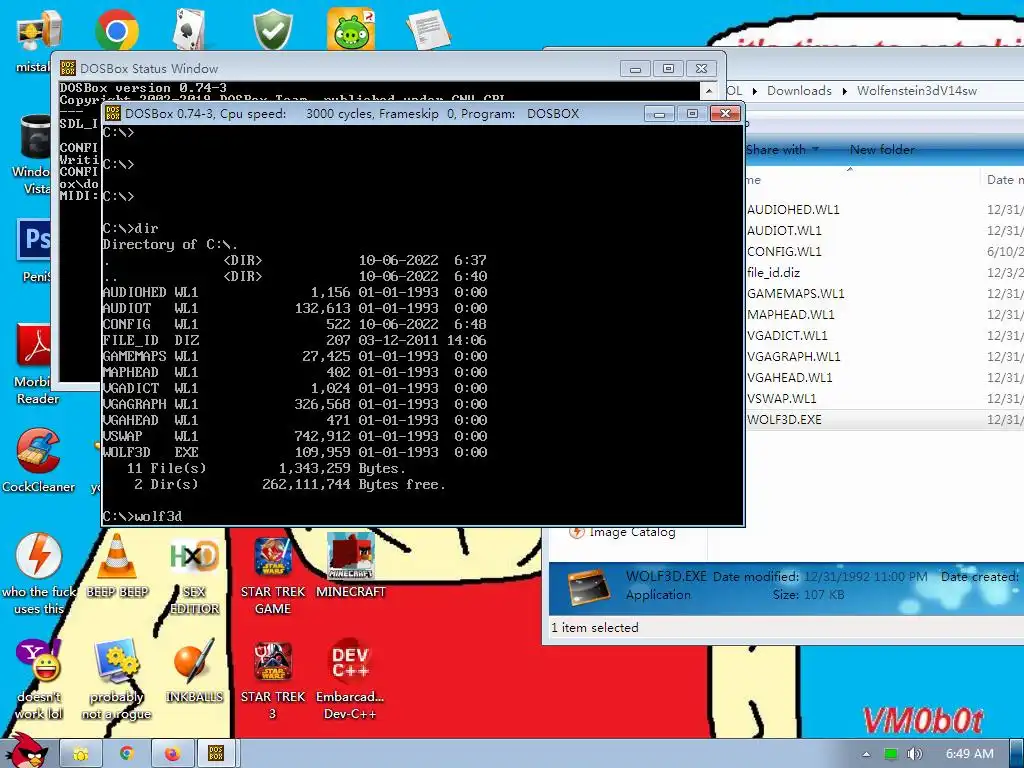Expand the arrow before Downloads breadcrumb

tap(755, 91)
